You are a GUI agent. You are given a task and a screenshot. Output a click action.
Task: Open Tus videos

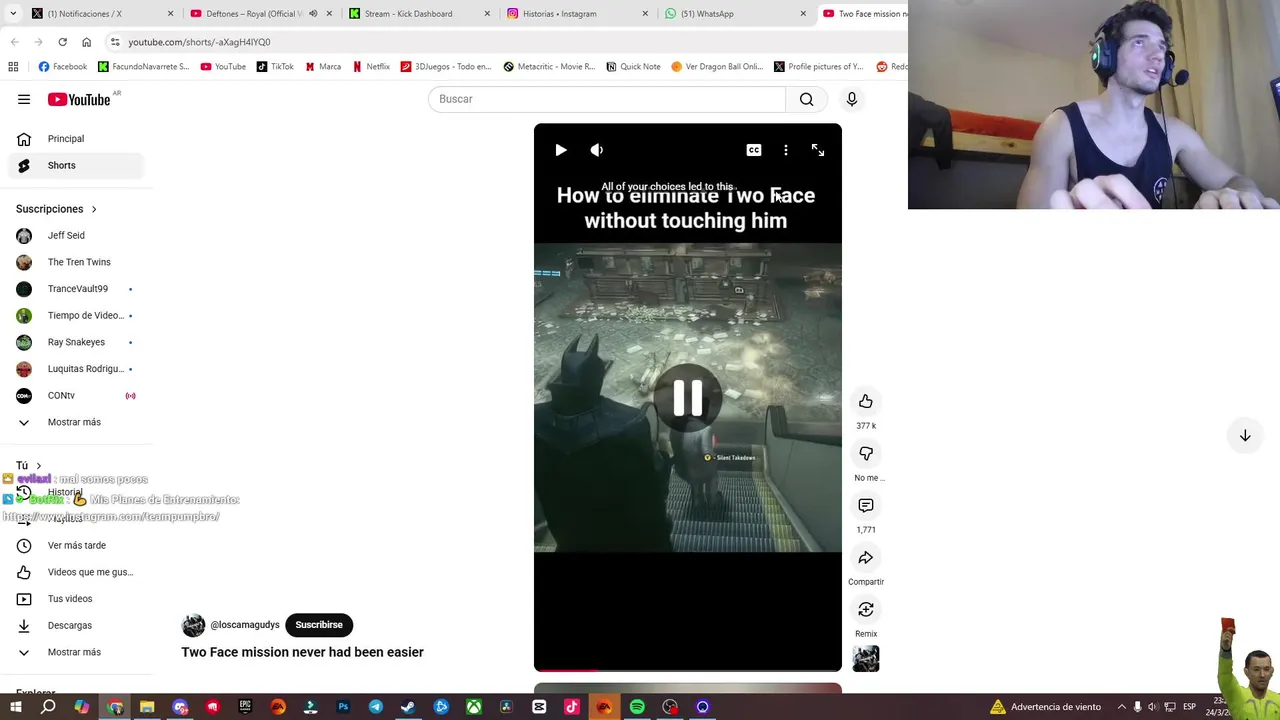(75, 599)
